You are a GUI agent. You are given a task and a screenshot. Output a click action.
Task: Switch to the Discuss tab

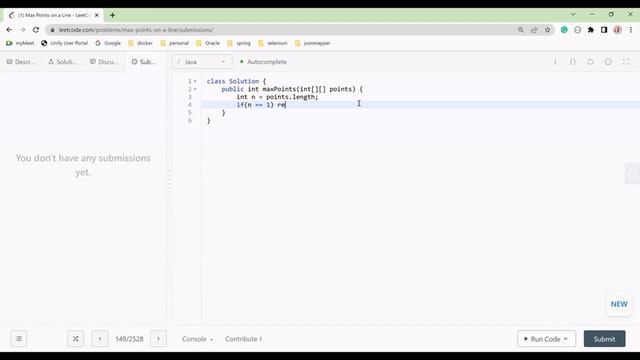click(x=104, y=62)
